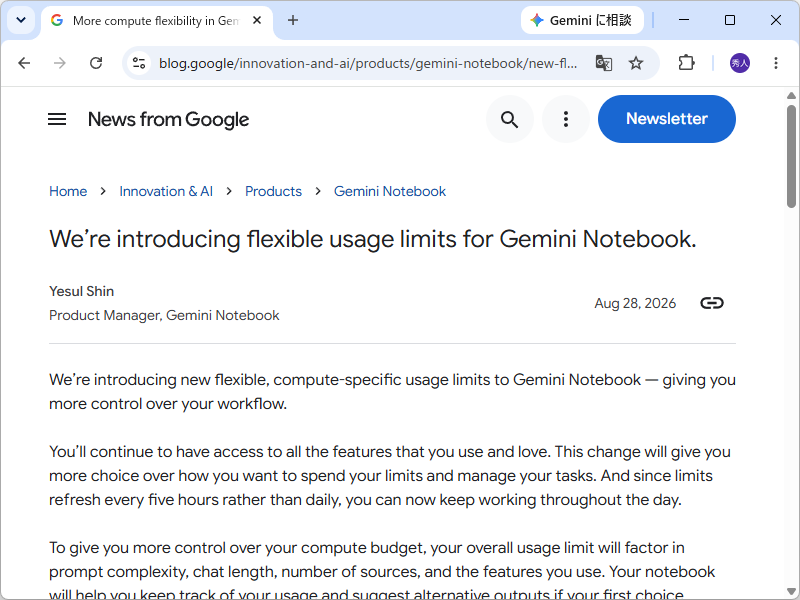View site information icon in address bar
This screenshot has height=600, width=800.
point(139,63)
